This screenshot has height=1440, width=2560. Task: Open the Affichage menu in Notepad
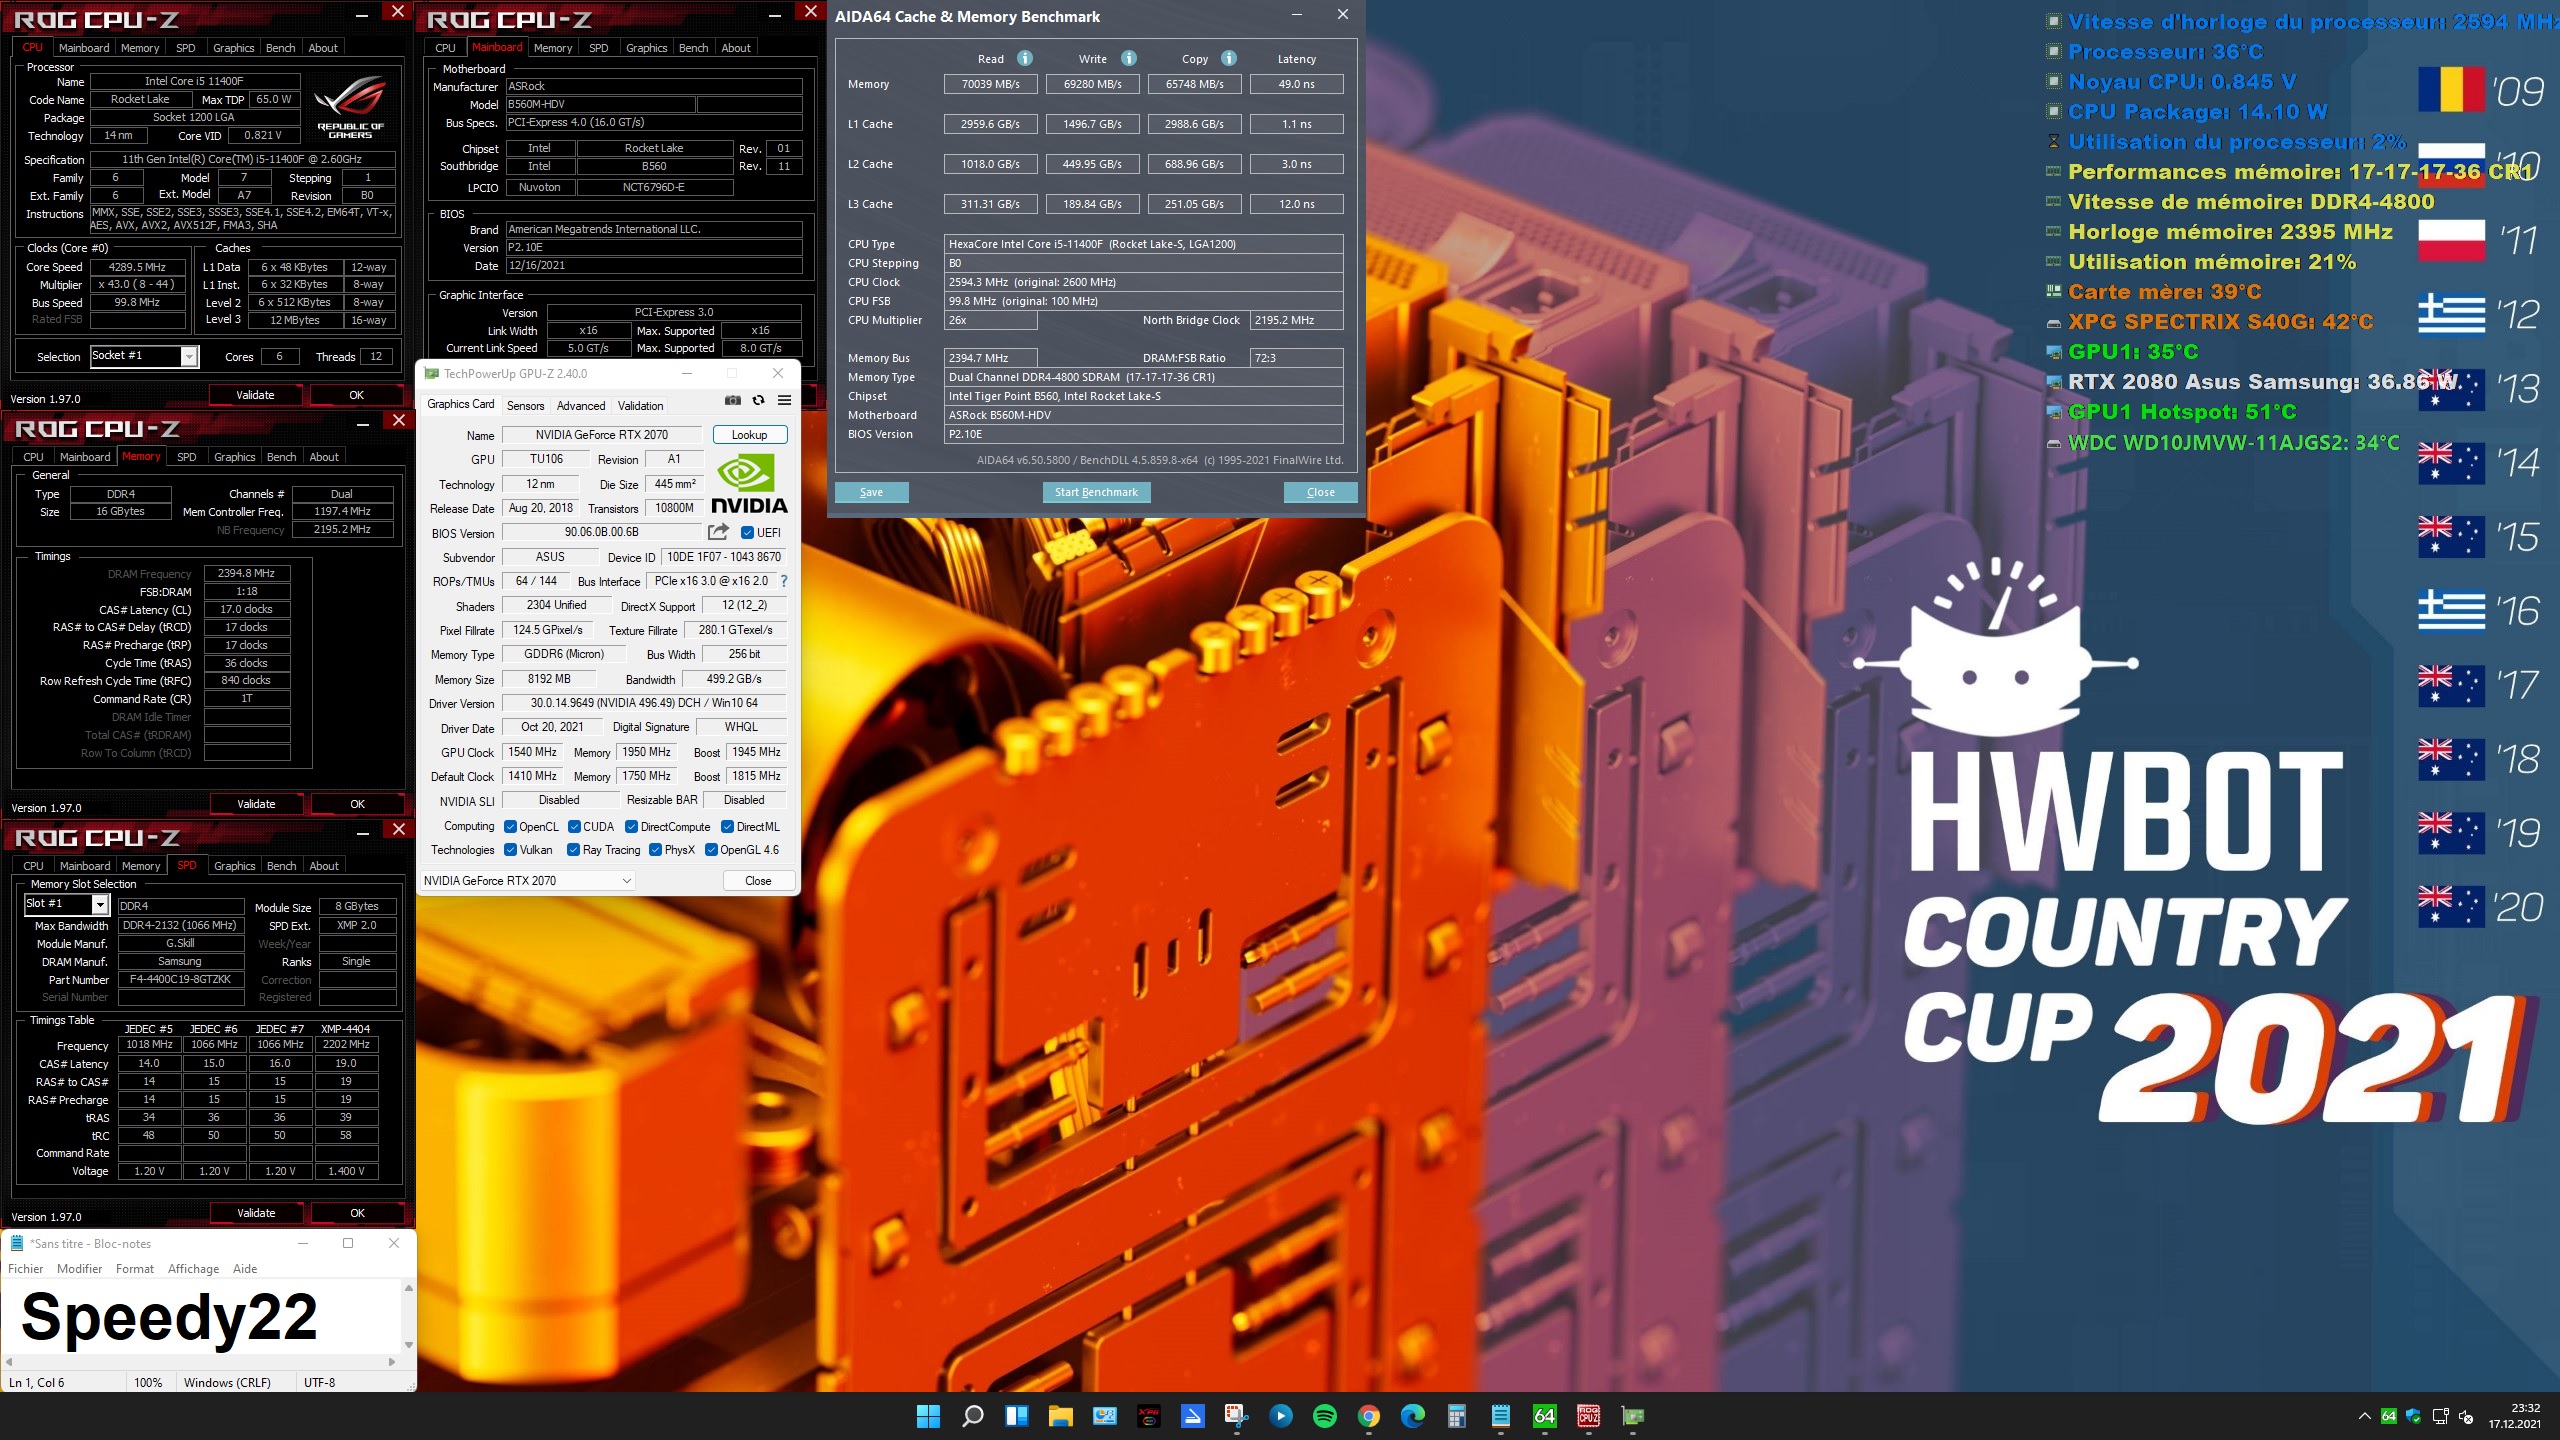click(x=193, y=1268)
